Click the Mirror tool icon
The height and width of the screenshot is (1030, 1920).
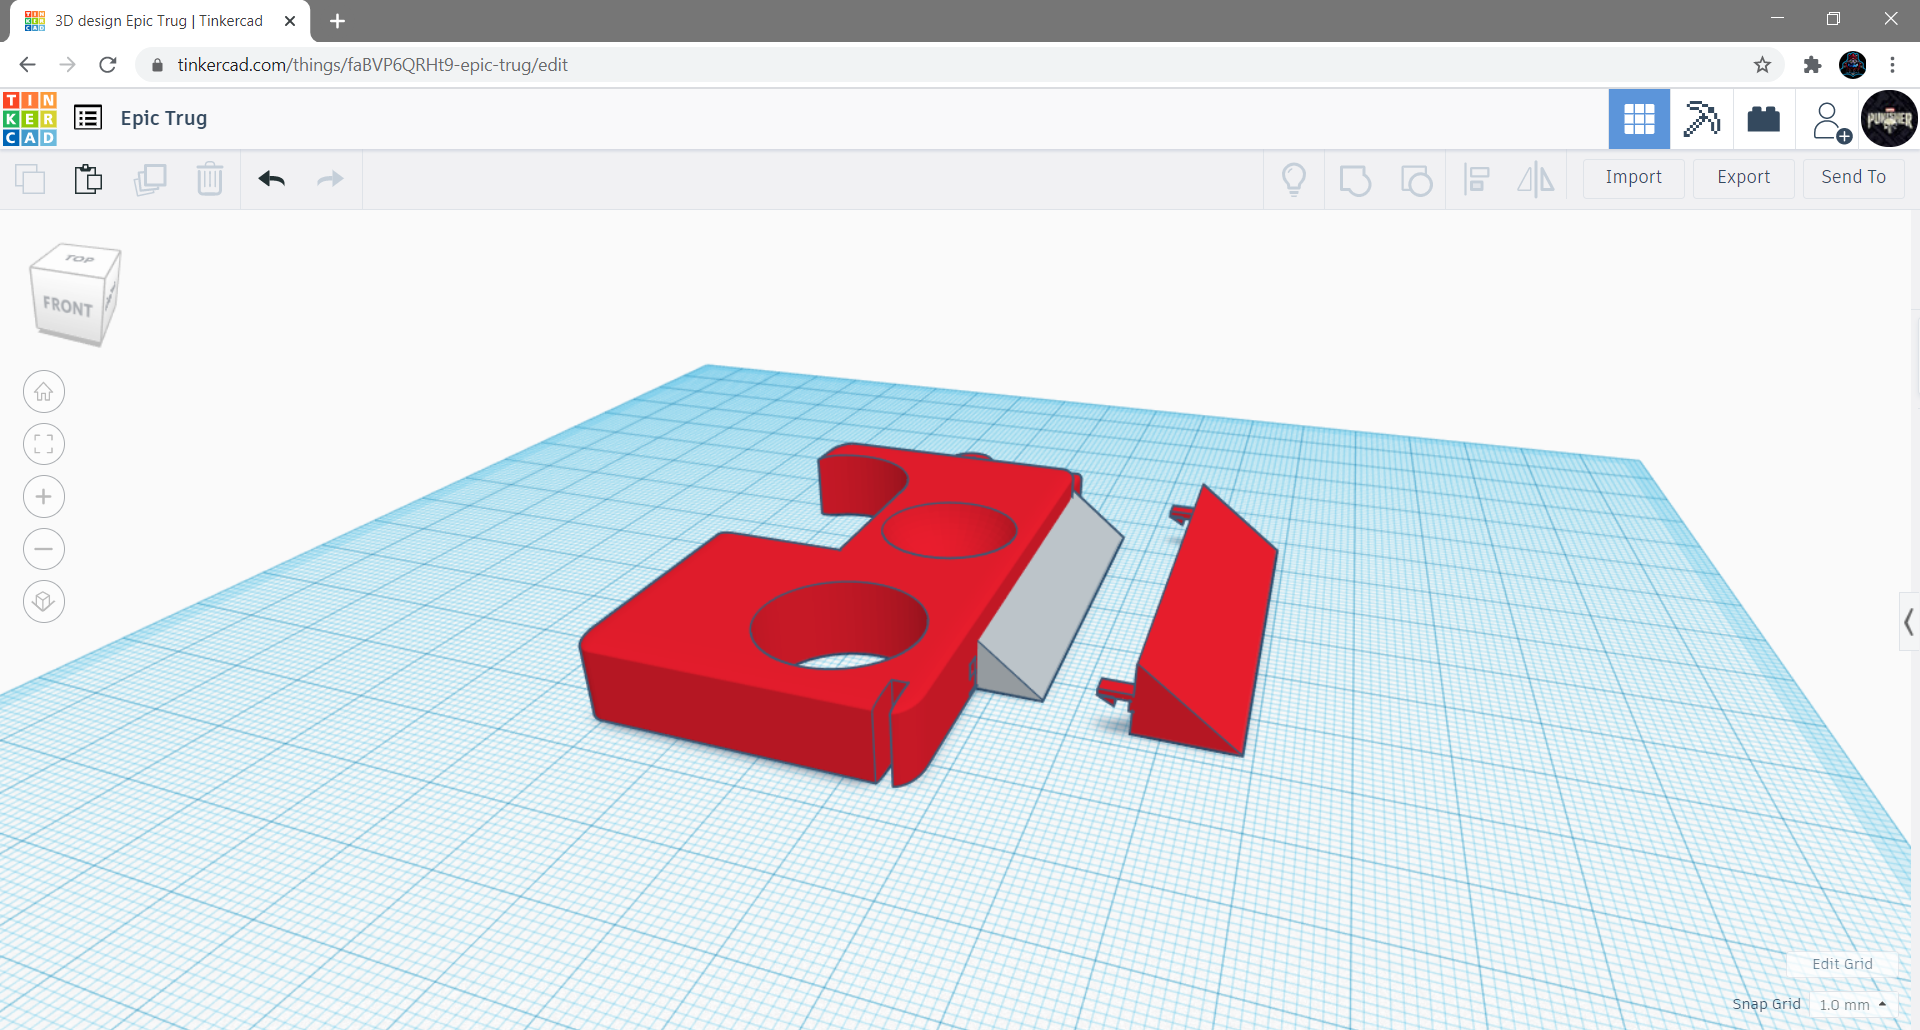tap(1536, 179)
